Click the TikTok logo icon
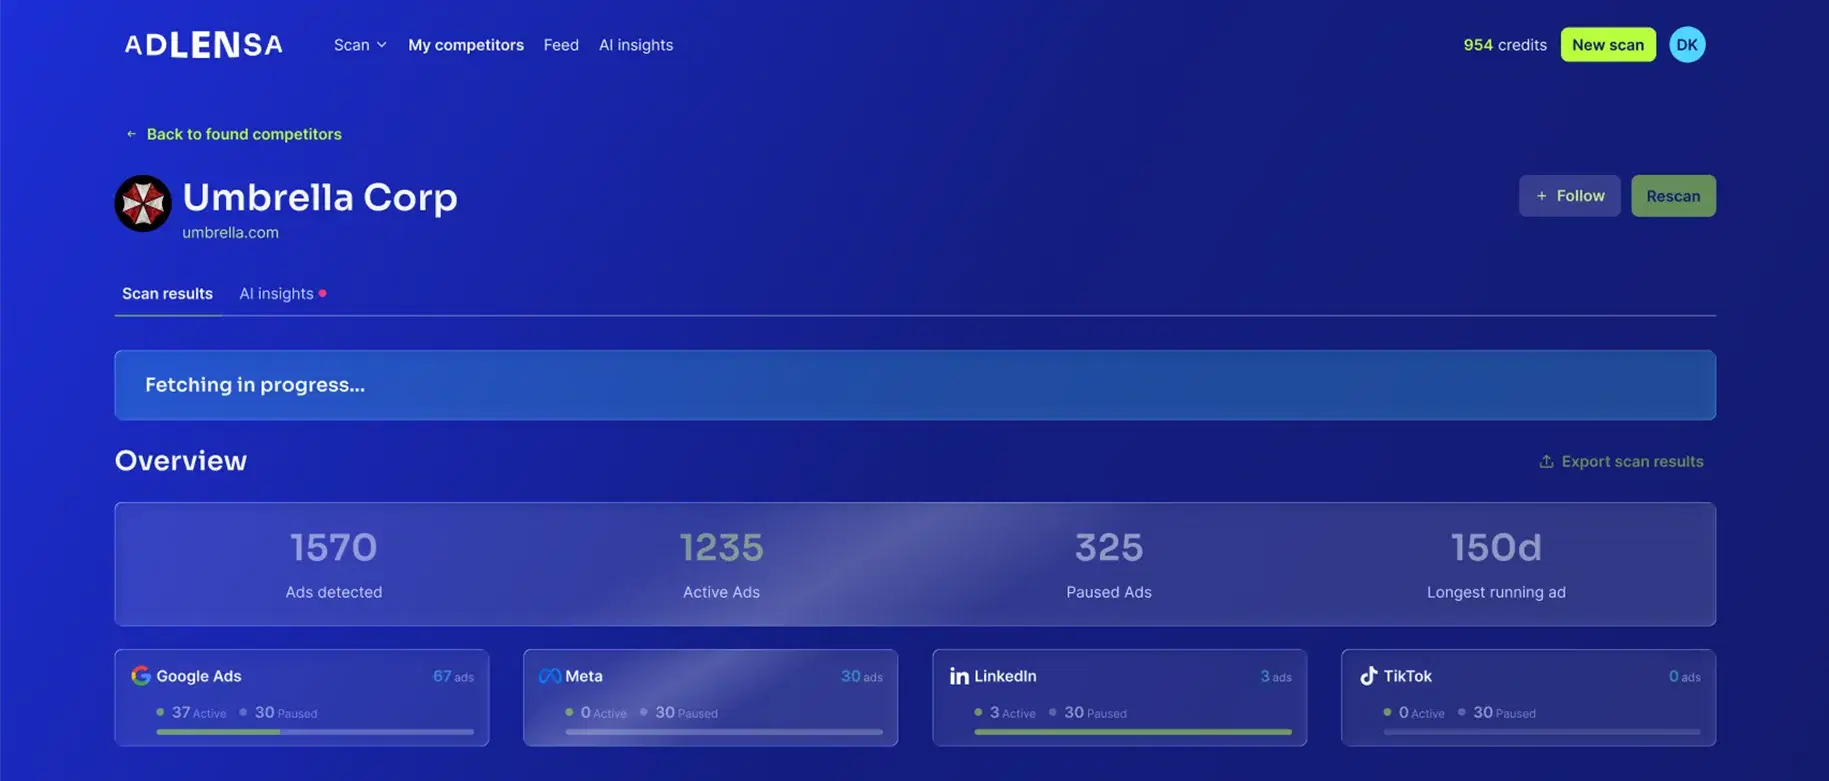 click(1369, 676)
